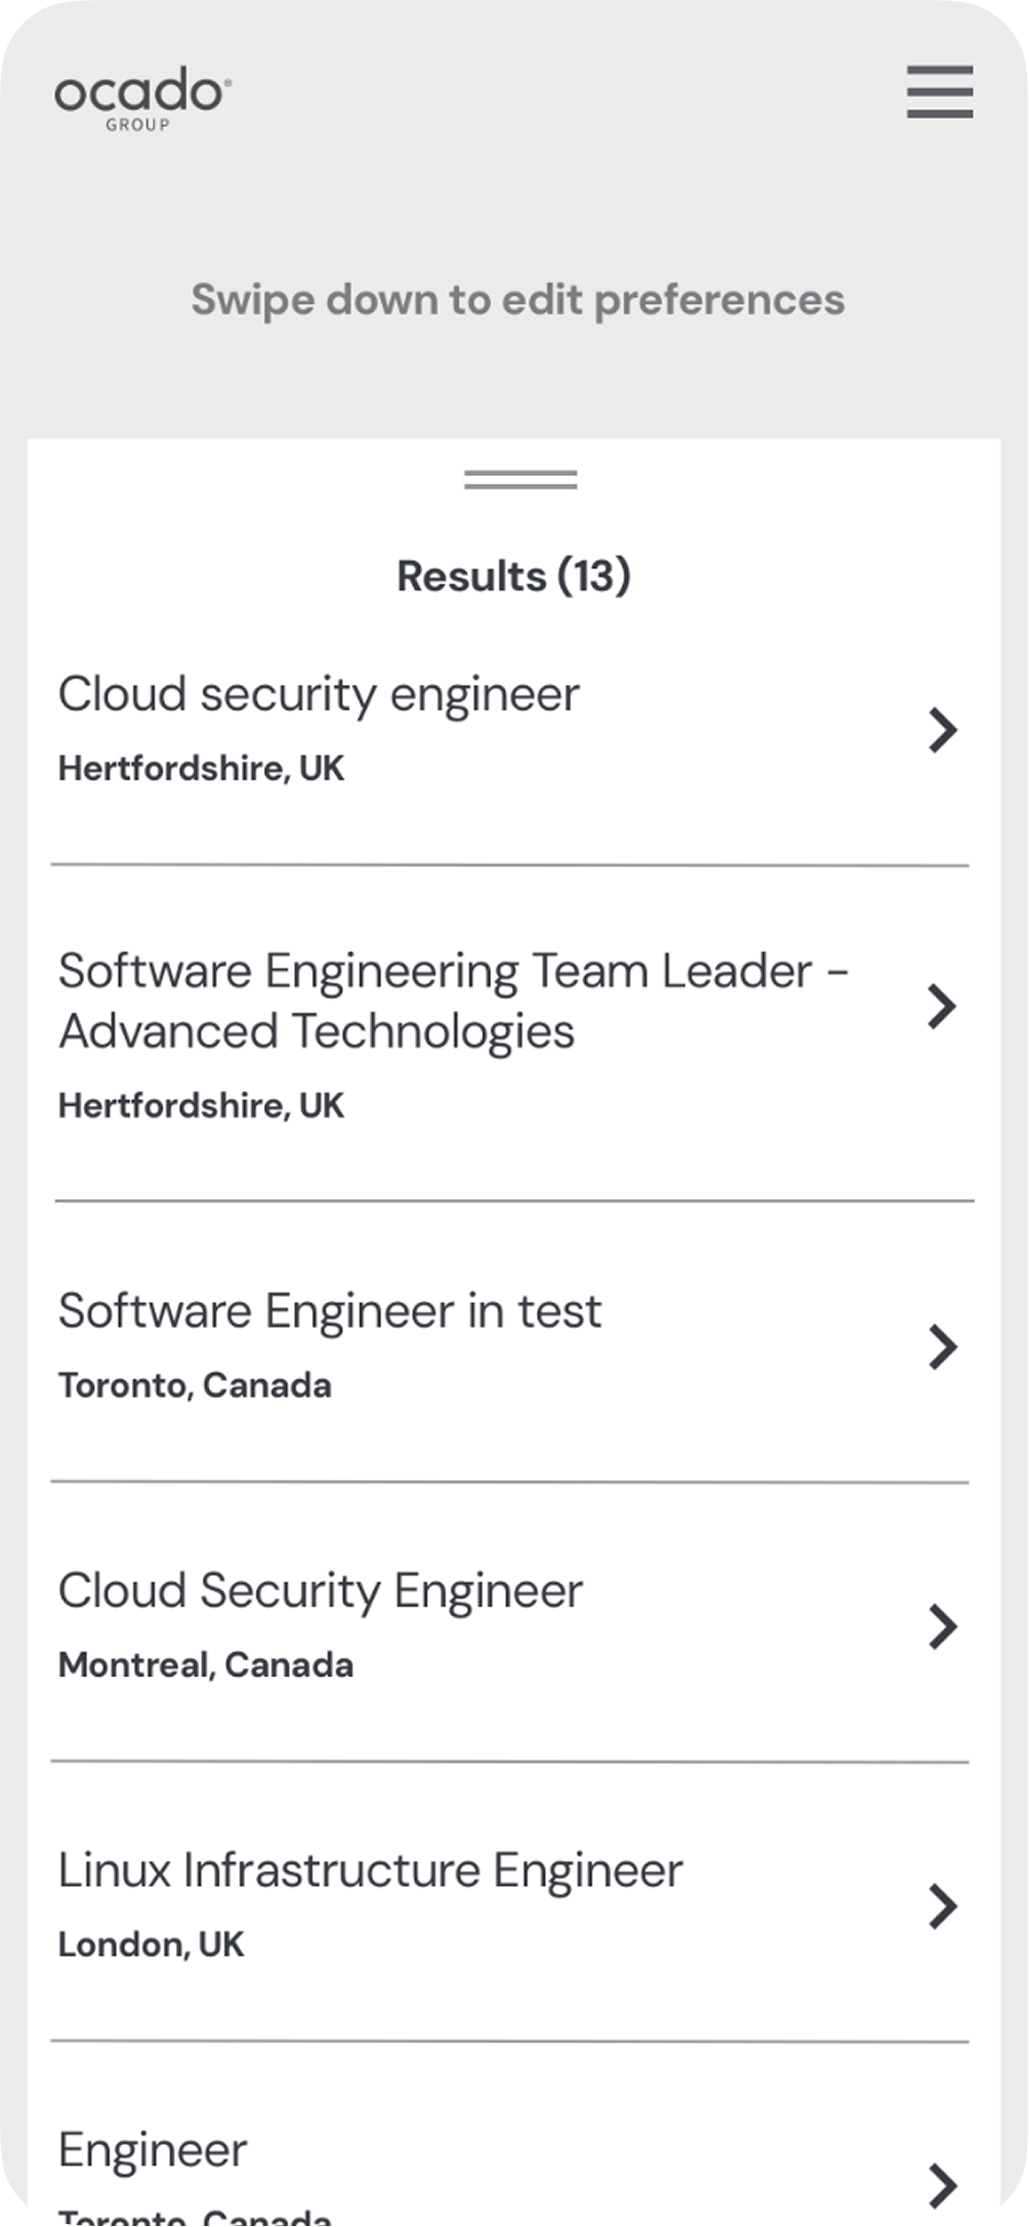Click the Toronto, Canada location under Software Engineer in test
The image size is (1029, 2227).
pyautogui.click(x=194, y=1385)
